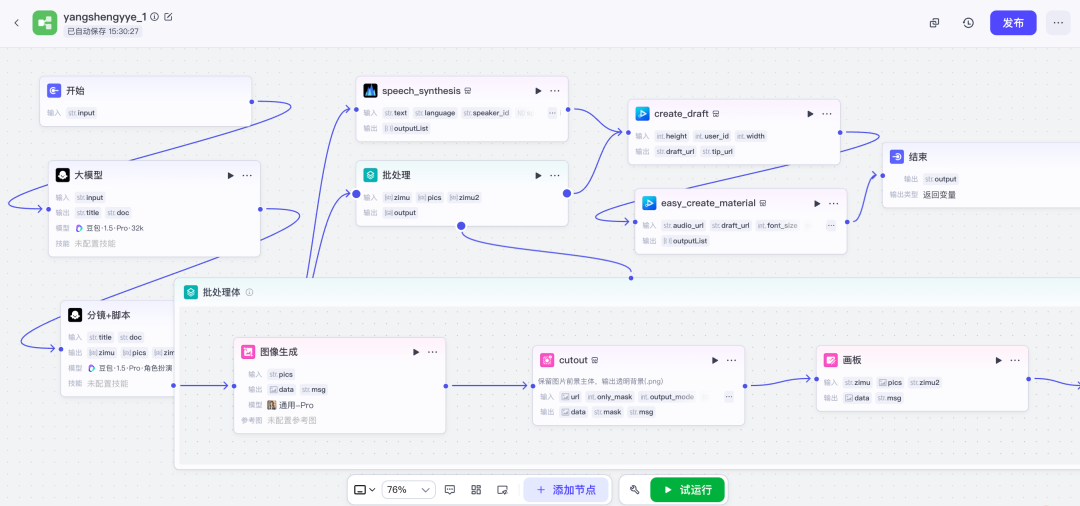Run the speech_synthesis node
Screen dimensions: 1080x506
point(539,91)
